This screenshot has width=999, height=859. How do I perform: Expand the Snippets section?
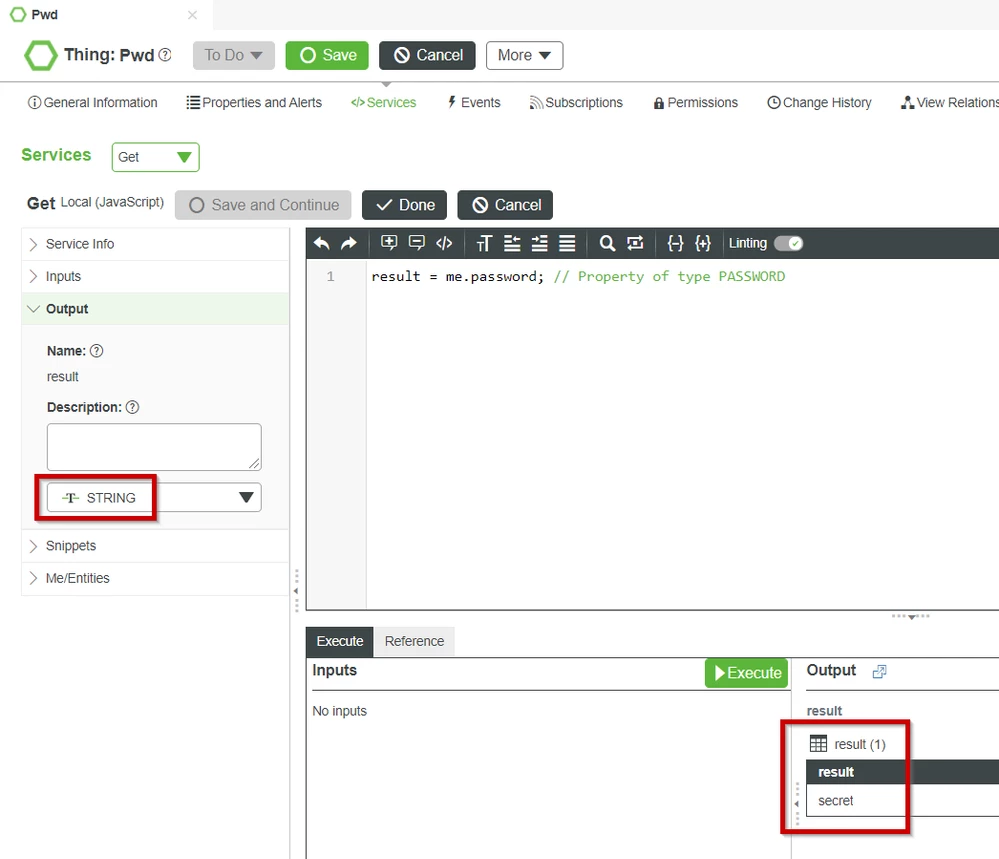[155, 546]
